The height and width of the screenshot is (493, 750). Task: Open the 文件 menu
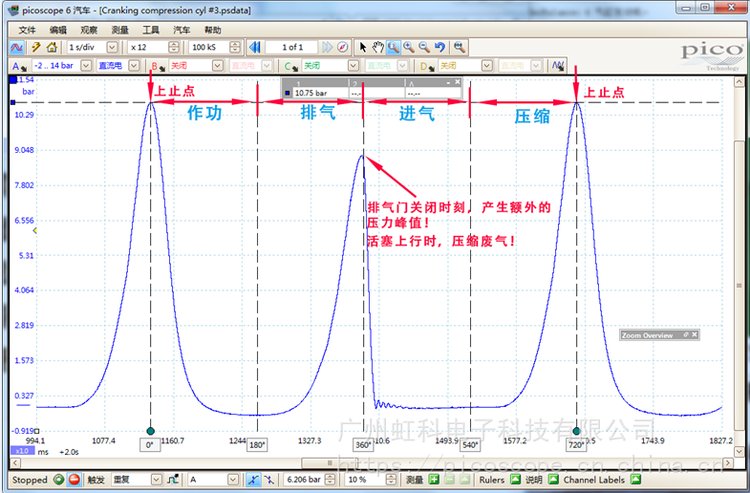27,30
